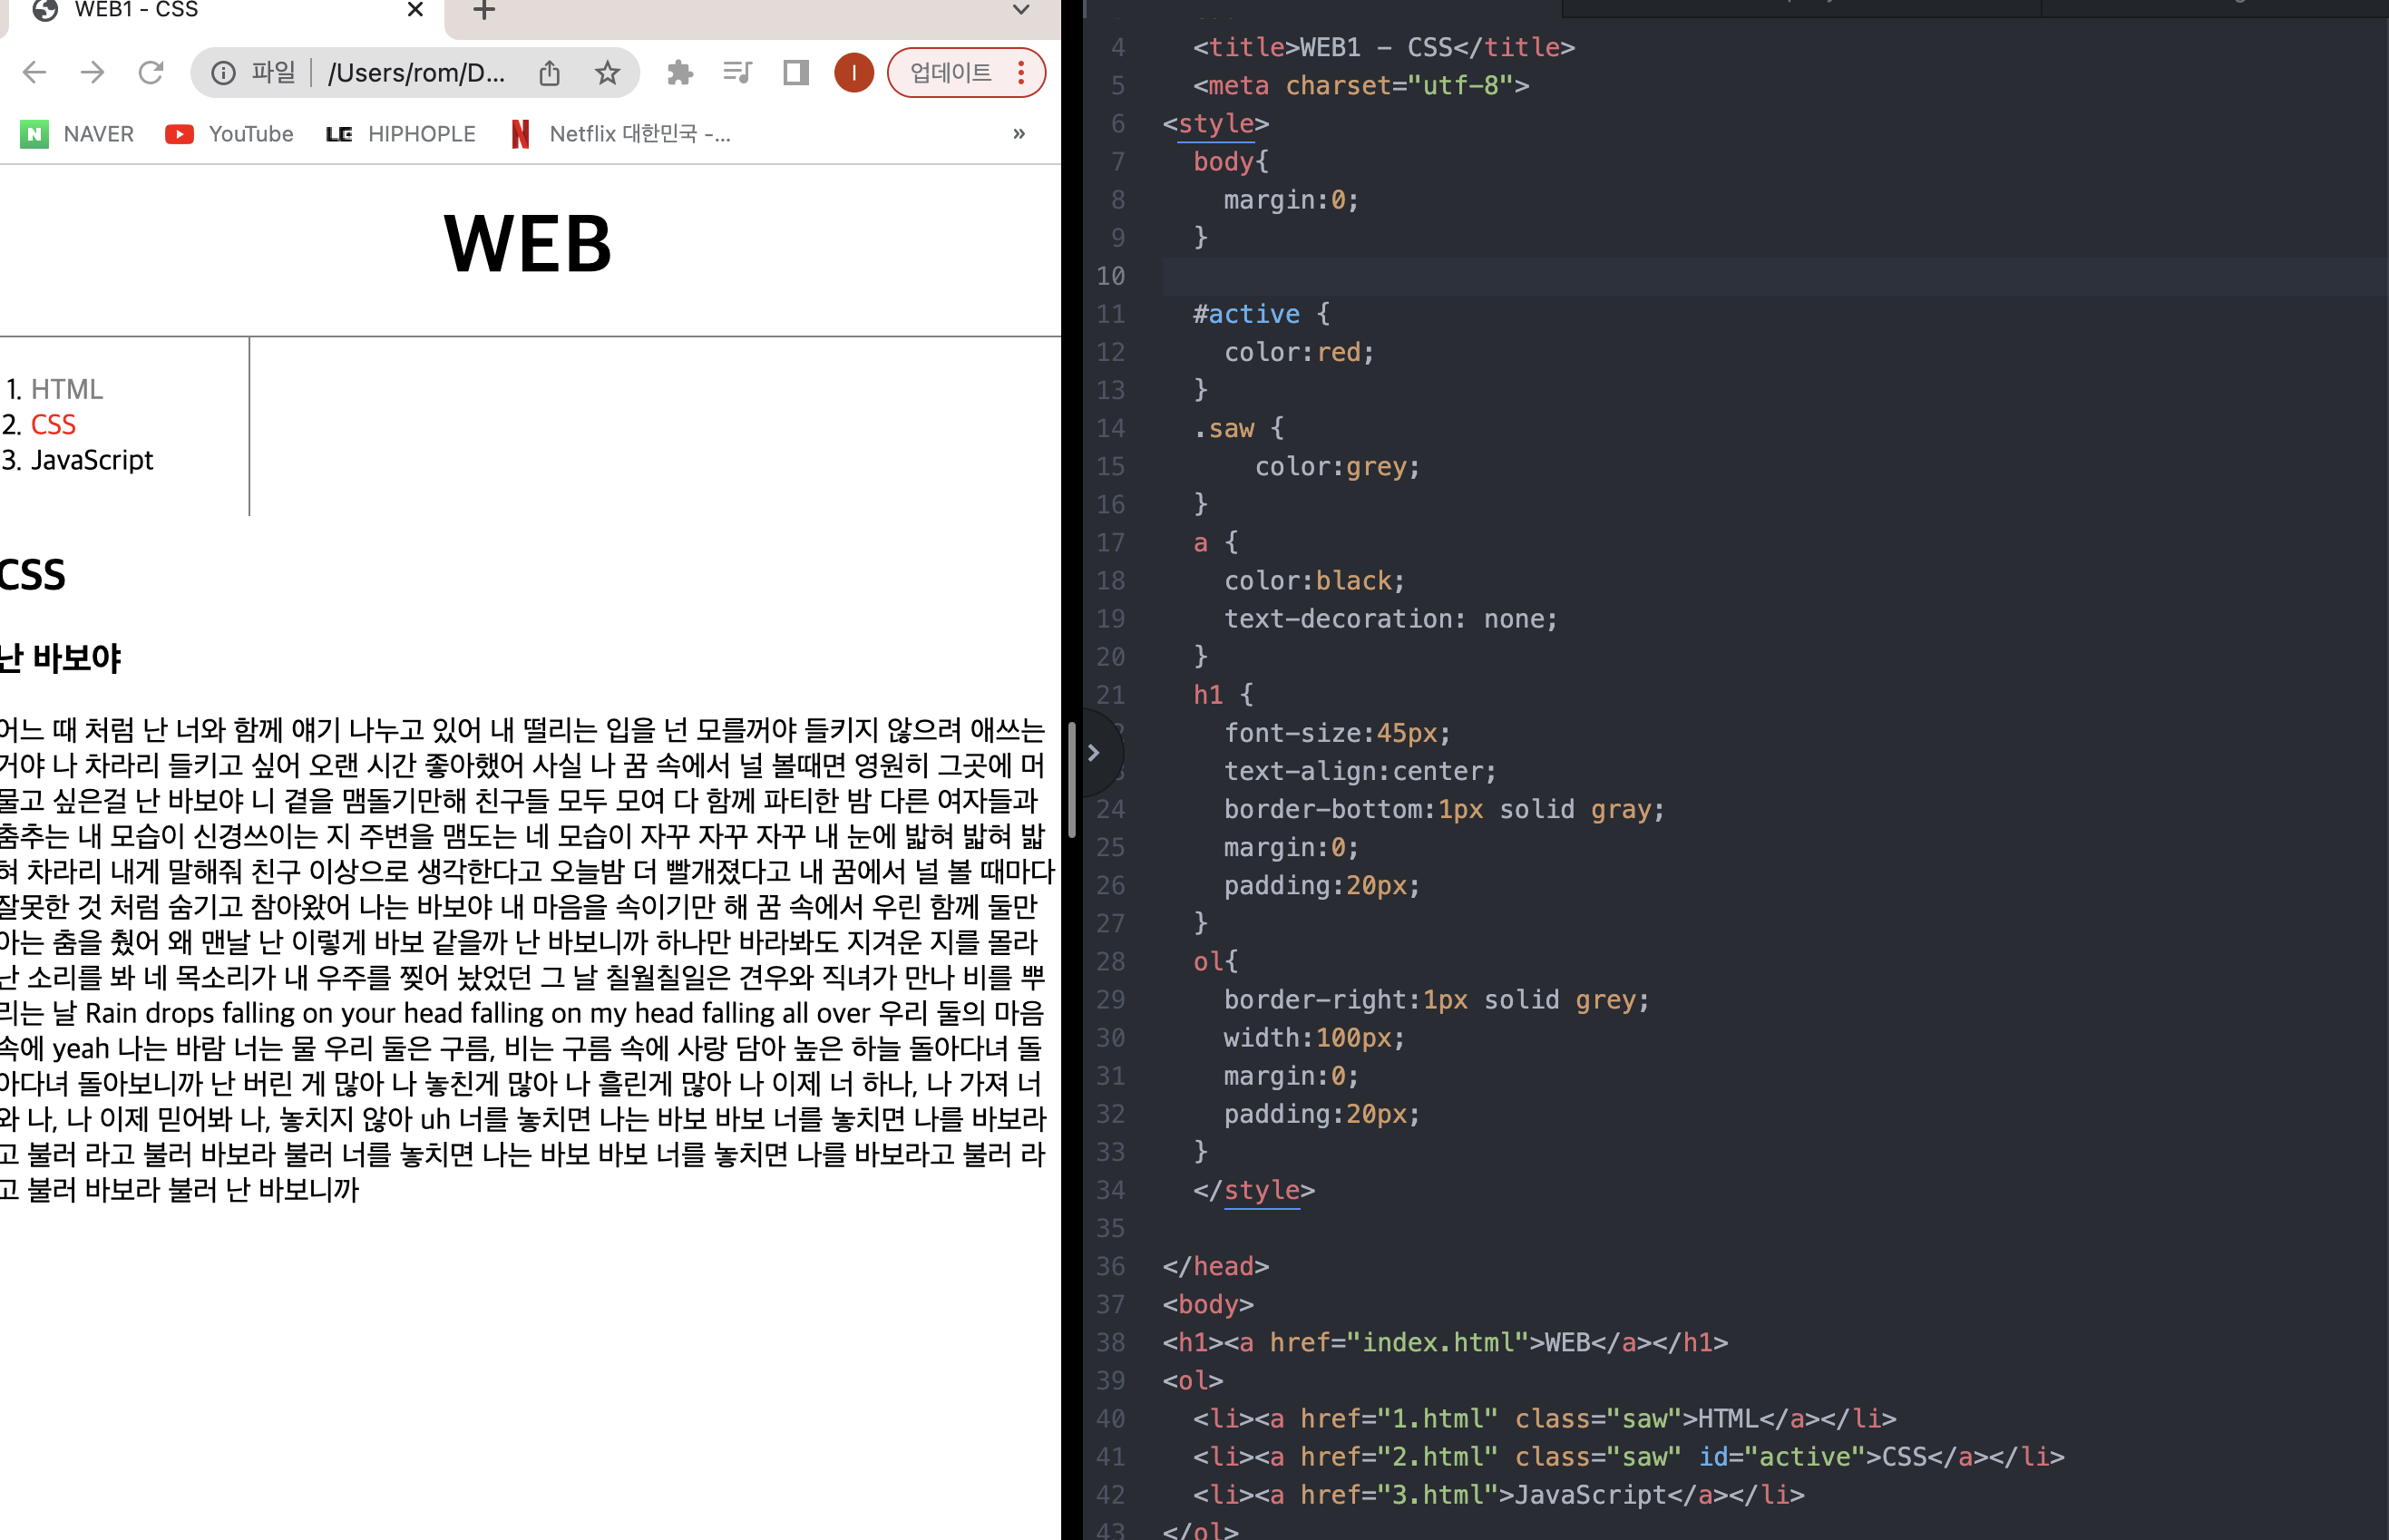Click the opening <style> tag

1216,124
